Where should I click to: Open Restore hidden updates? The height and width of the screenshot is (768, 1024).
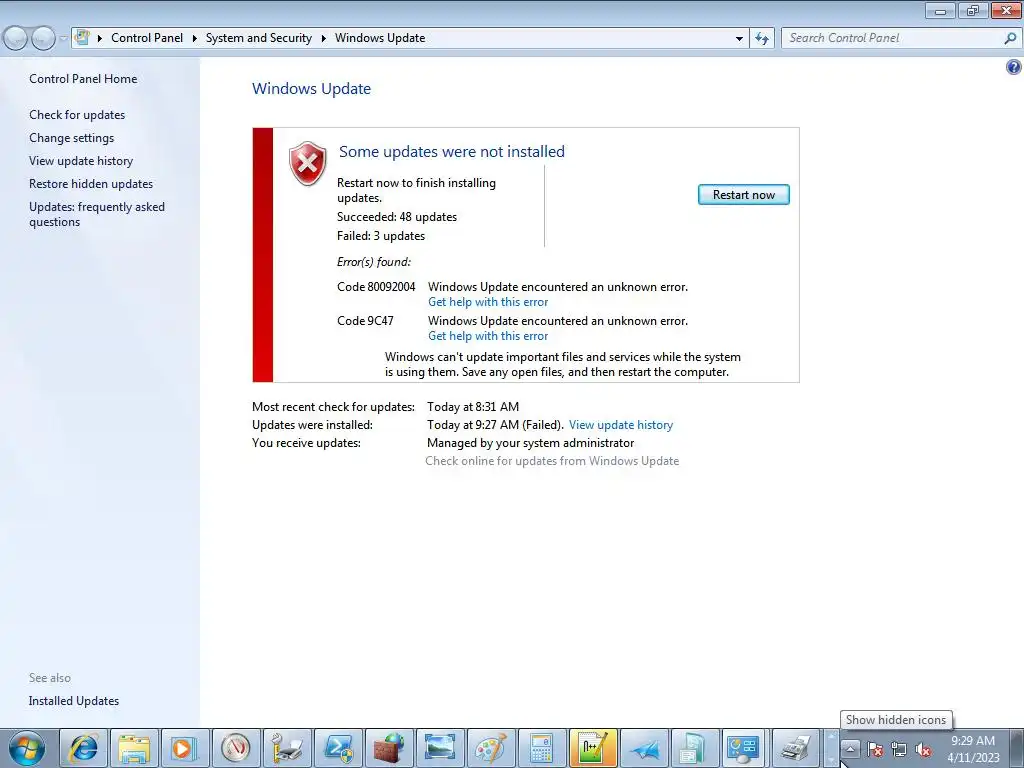pos(91,184)
